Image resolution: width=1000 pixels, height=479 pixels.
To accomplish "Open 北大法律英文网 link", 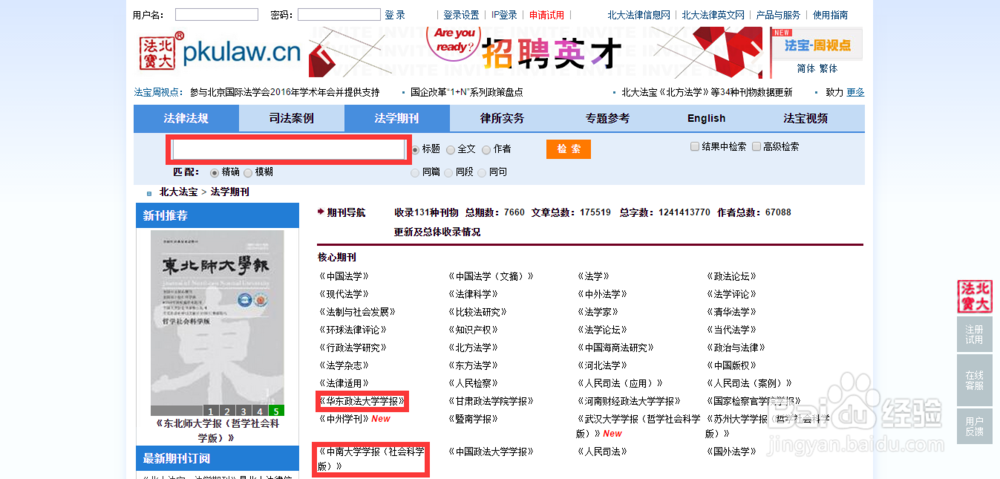I will click(713, 15).
